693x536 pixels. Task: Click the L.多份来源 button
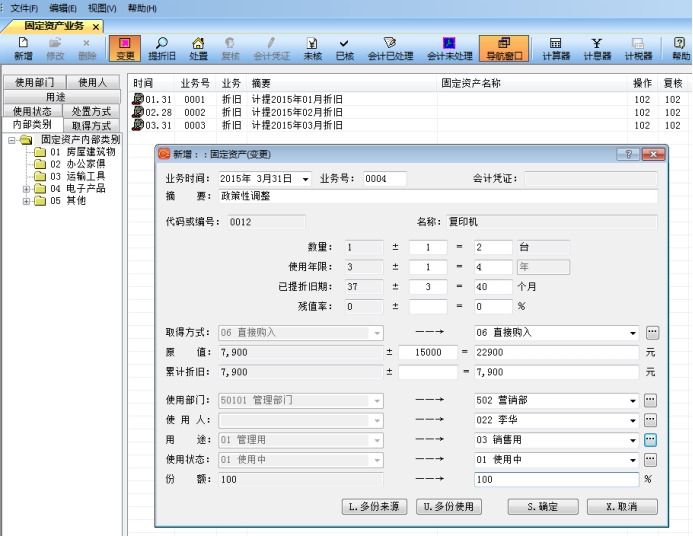[x=374, y=506]
